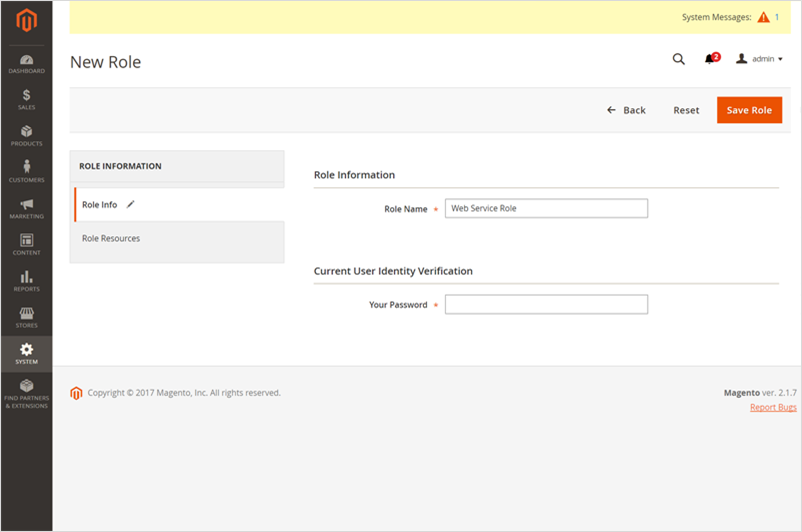Open the Marketing menu
Image resolution: width=802 pixels, height=532 pixels.
[x=26, y=208]
